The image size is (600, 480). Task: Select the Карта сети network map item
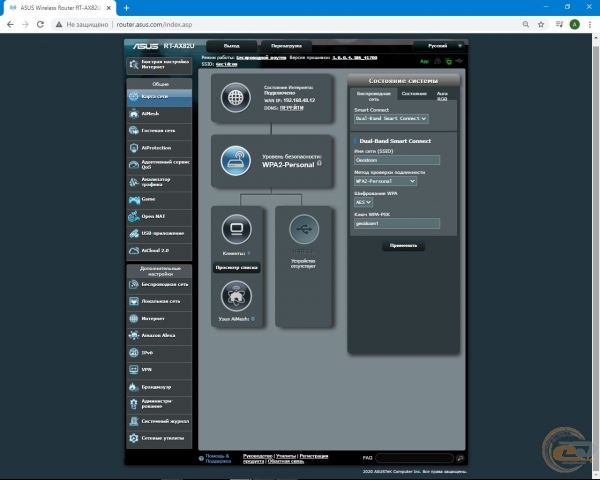point(159,96)
